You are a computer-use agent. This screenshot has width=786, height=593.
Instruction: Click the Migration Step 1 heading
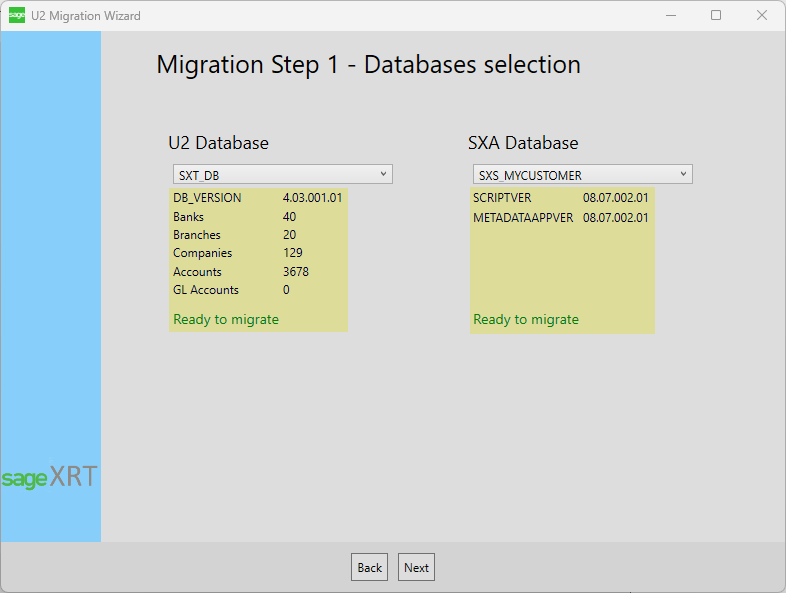click(368, 65)
